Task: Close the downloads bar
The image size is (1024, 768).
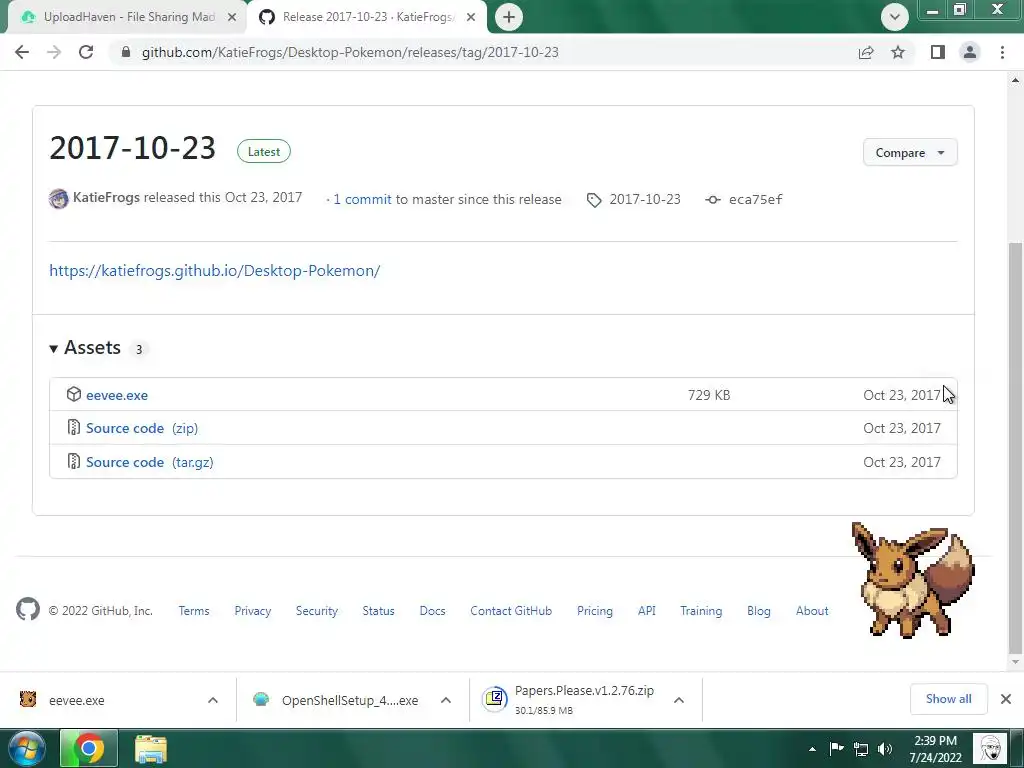Action: click(1006, 699)
